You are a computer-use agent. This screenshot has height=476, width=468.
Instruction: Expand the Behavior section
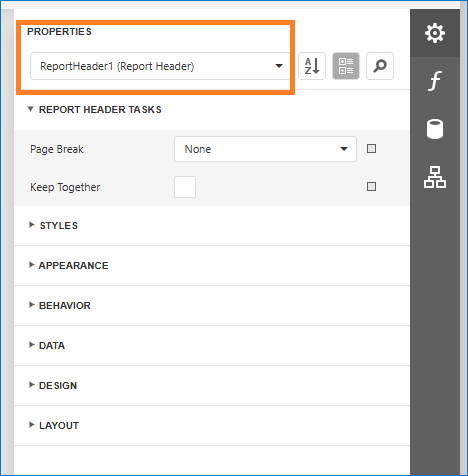[x=60, y=305]
